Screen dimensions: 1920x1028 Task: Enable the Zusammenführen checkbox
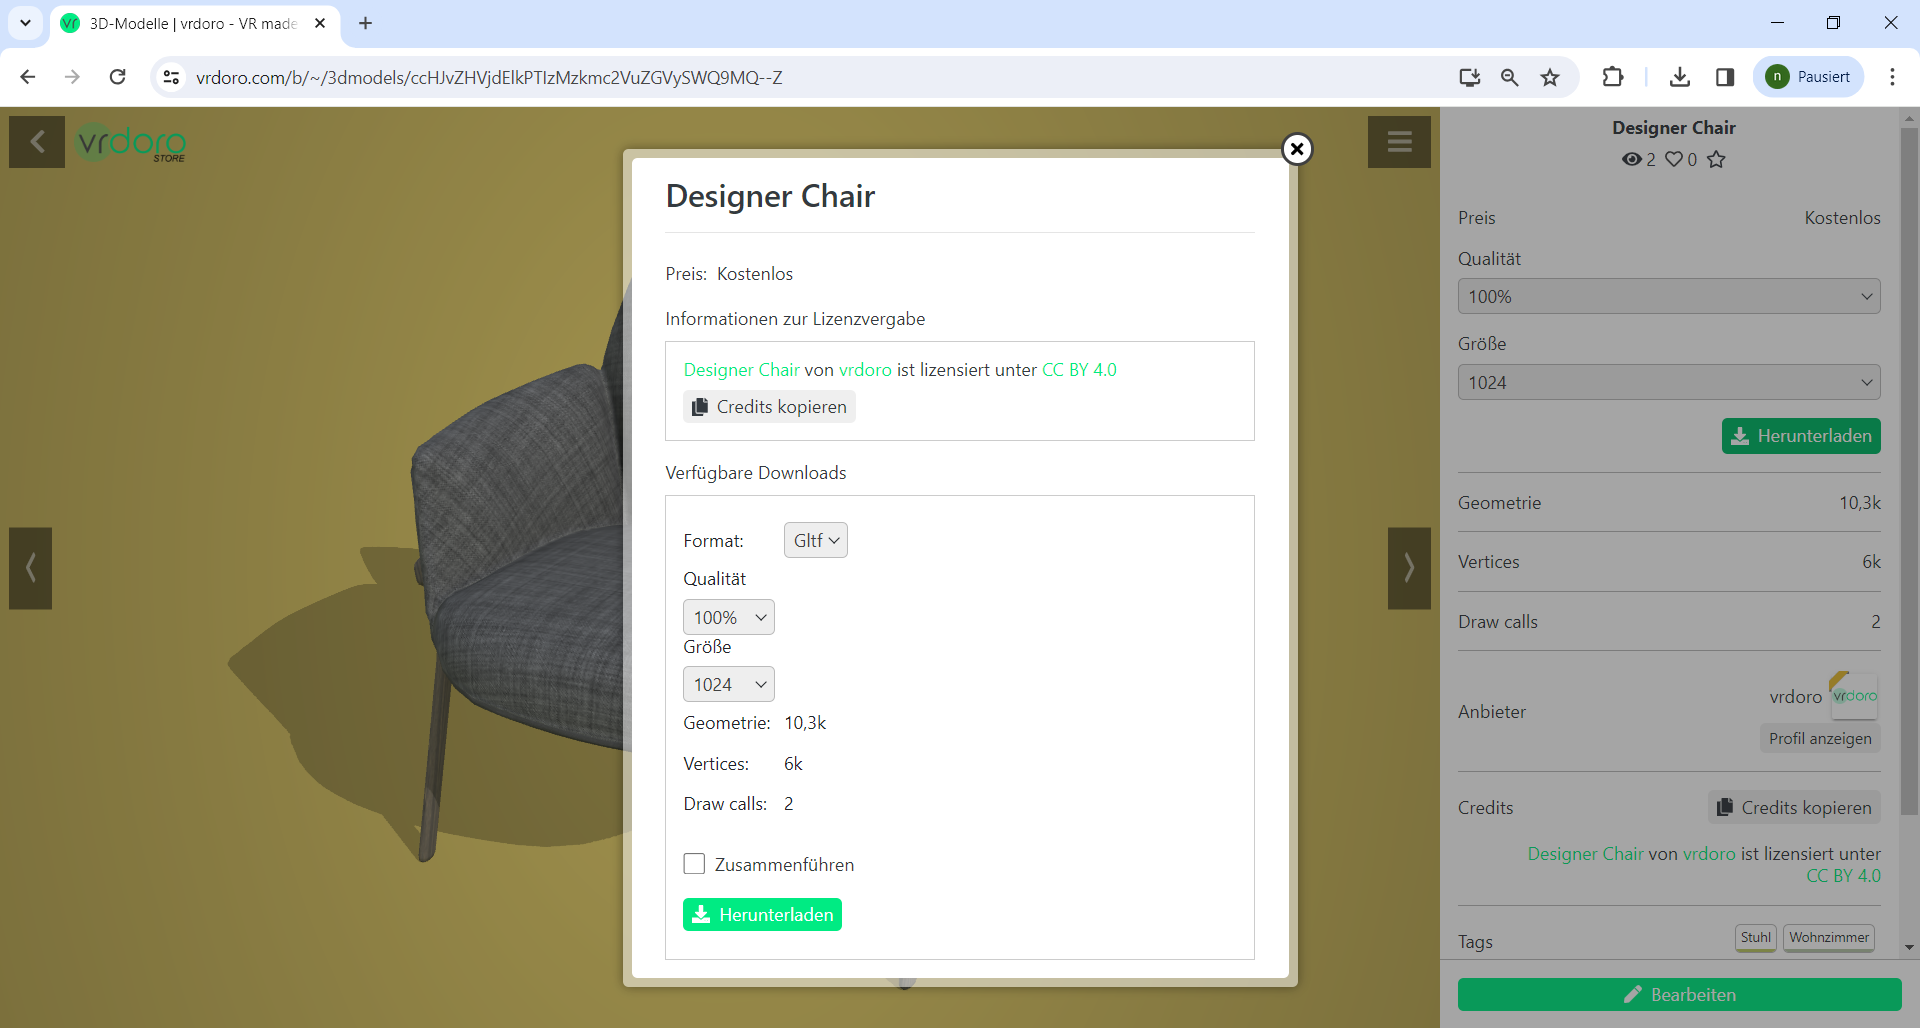pos(694,864)
